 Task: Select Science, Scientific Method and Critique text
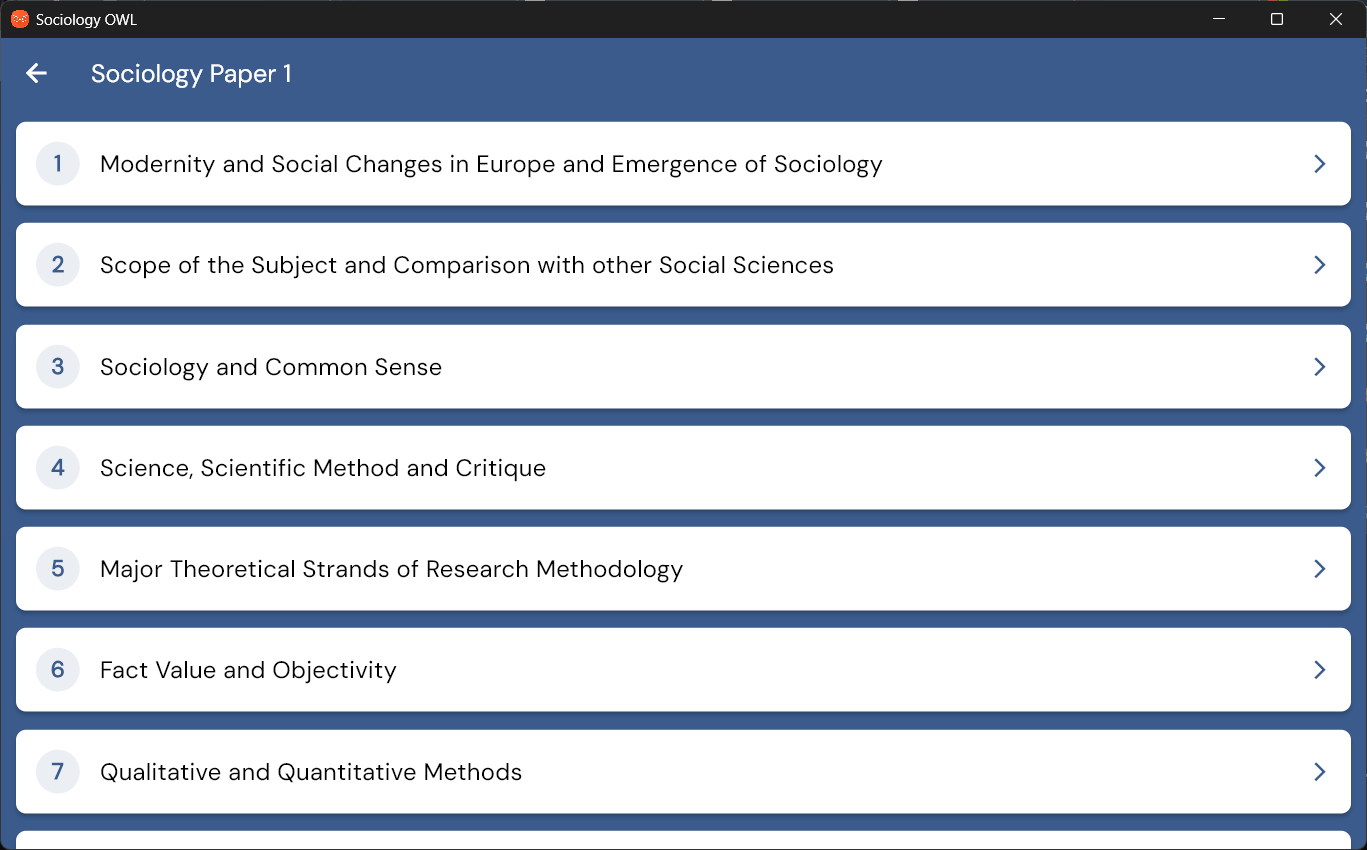(323, 468)
